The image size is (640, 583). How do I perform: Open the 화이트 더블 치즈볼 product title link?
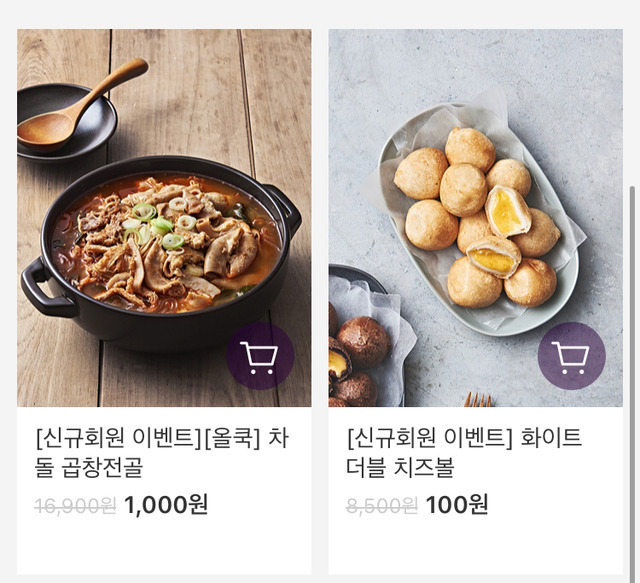pos(464,453)
